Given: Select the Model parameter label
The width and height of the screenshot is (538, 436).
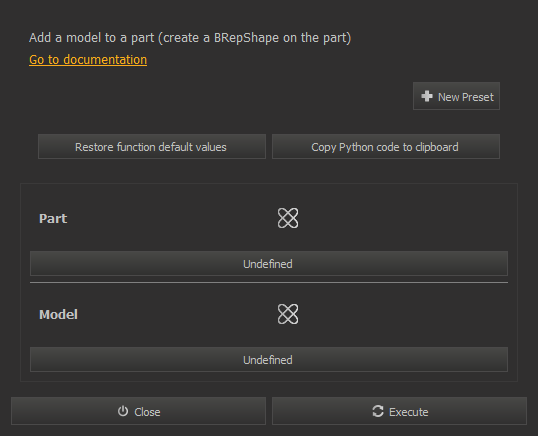Looking at the screenshot, I should pyautogui.click(x=58, y=315).
